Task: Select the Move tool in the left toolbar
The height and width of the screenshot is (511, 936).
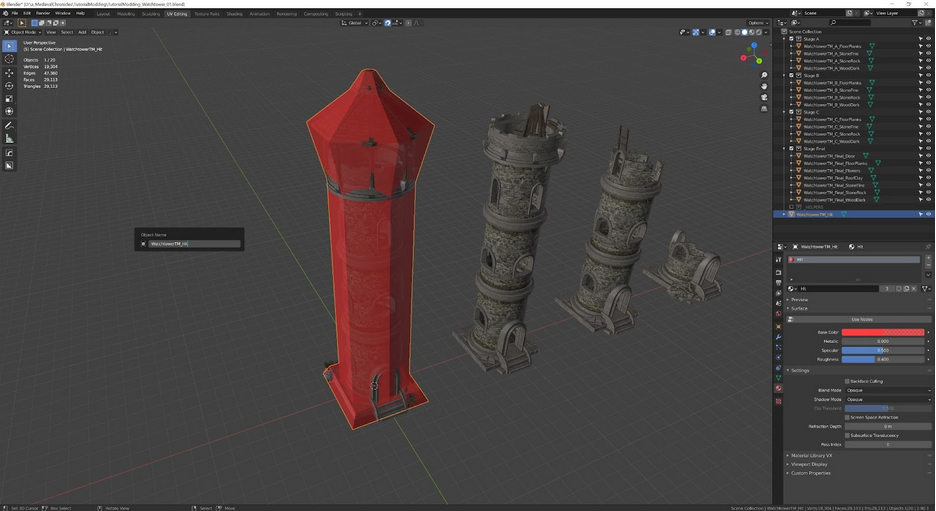Action: (x=9, y=73)
